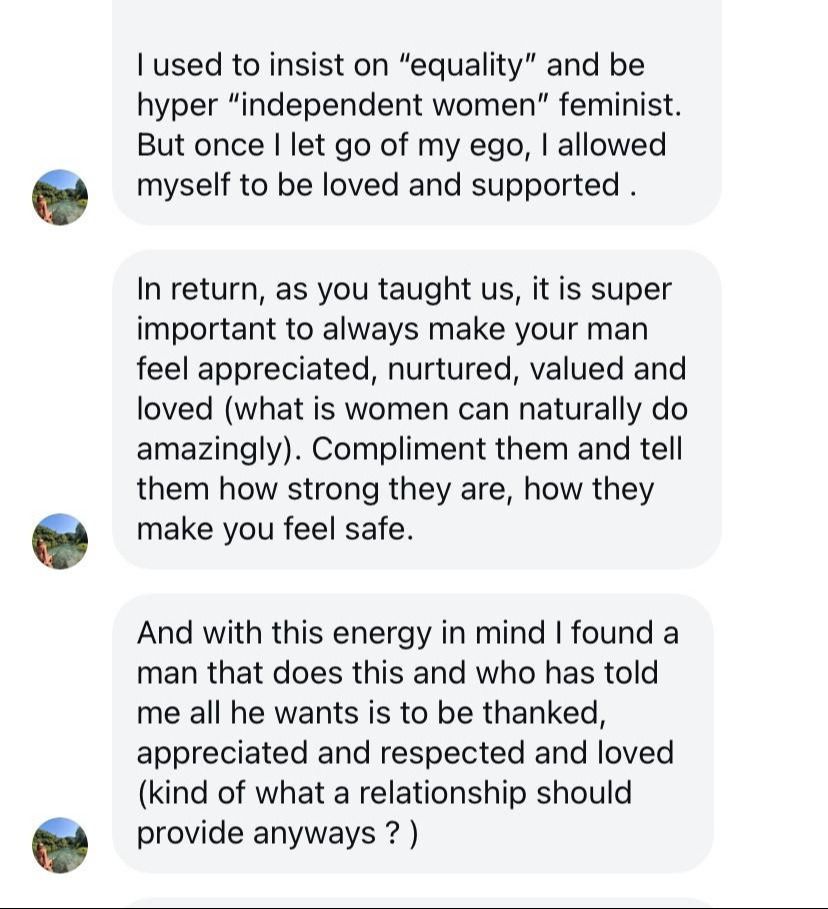Tap profile picture next to "make you feel safe"
The width and height of the screenshot is (828, 909).
(x=60, y=541)
